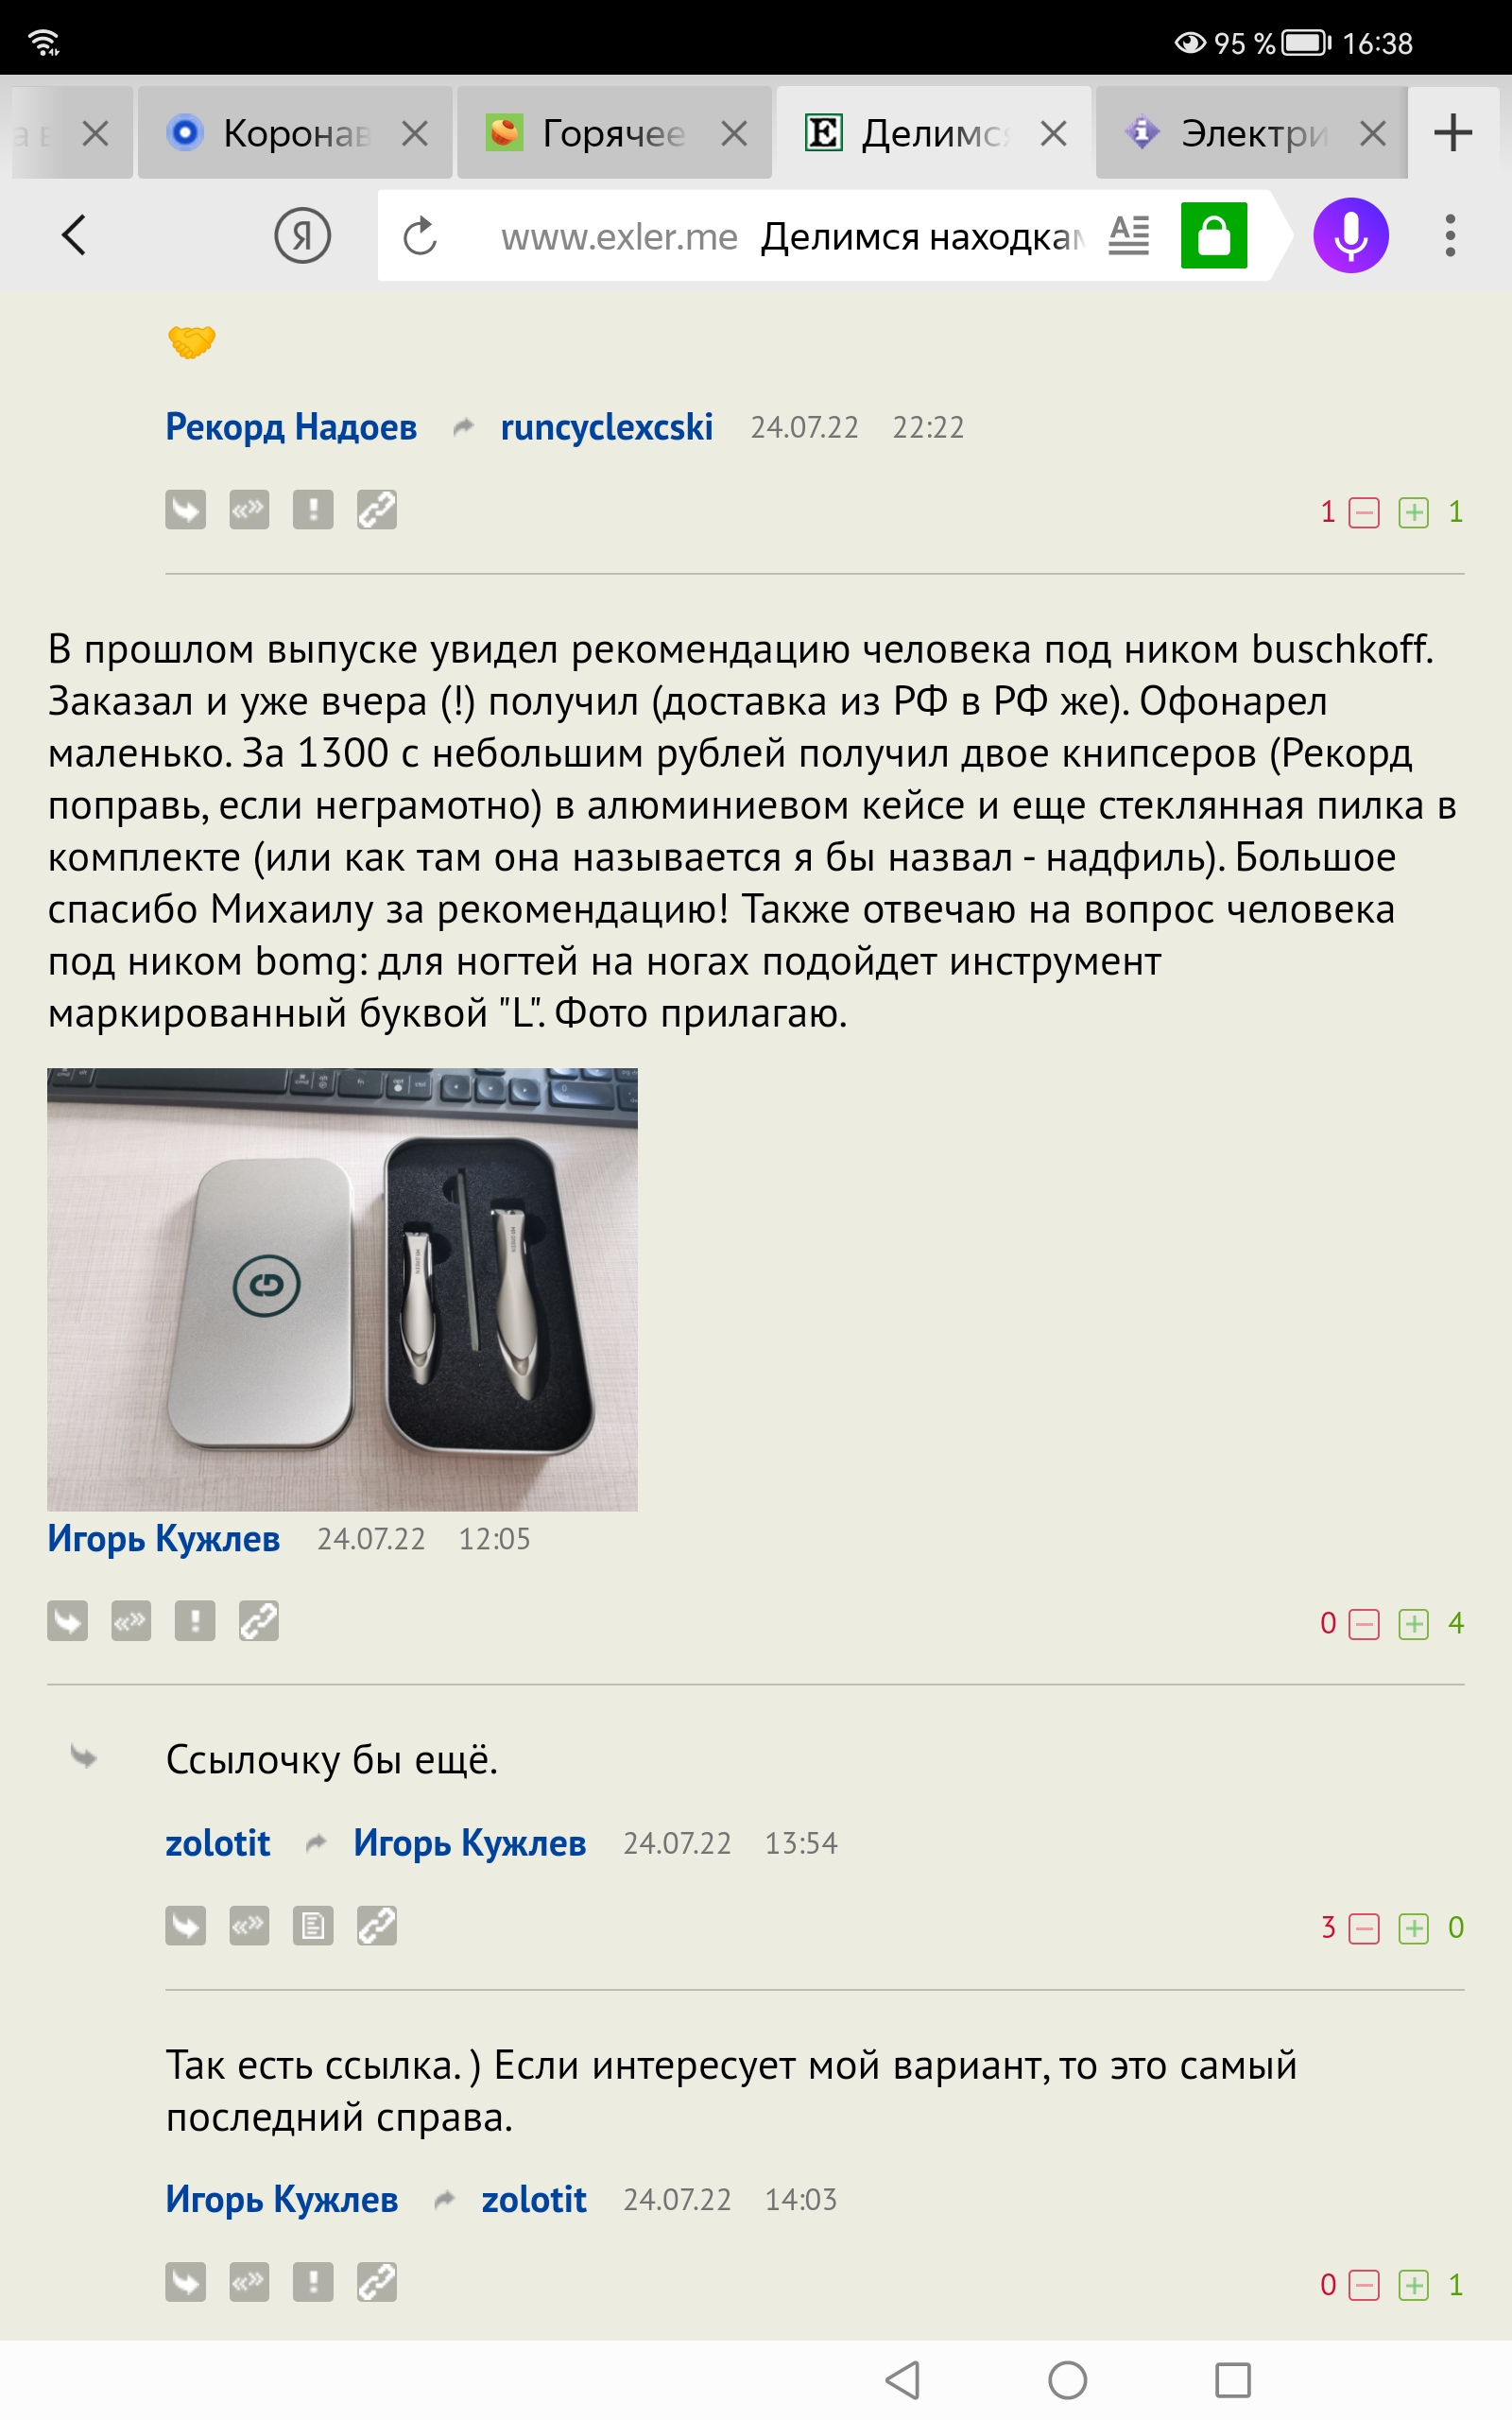Downvote zolotit's comment with three minuses

[1364, 1929]
